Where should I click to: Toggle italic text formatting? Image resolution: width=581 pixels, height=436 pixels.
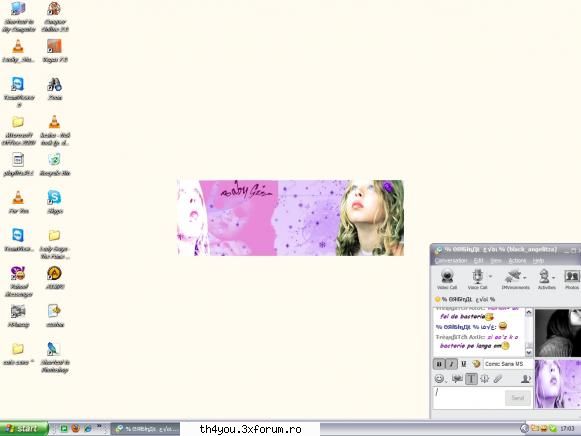coord(451,364)
